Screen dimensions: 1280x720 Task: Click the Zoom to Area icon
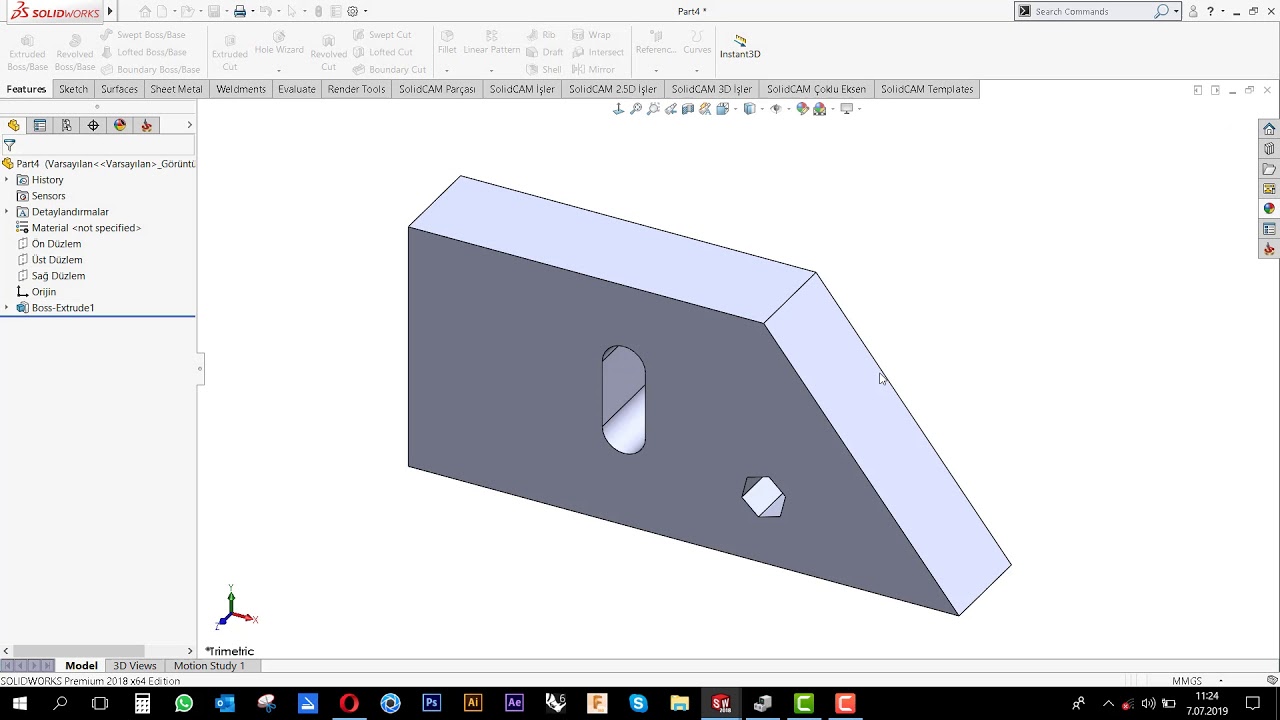click(653, 109)
